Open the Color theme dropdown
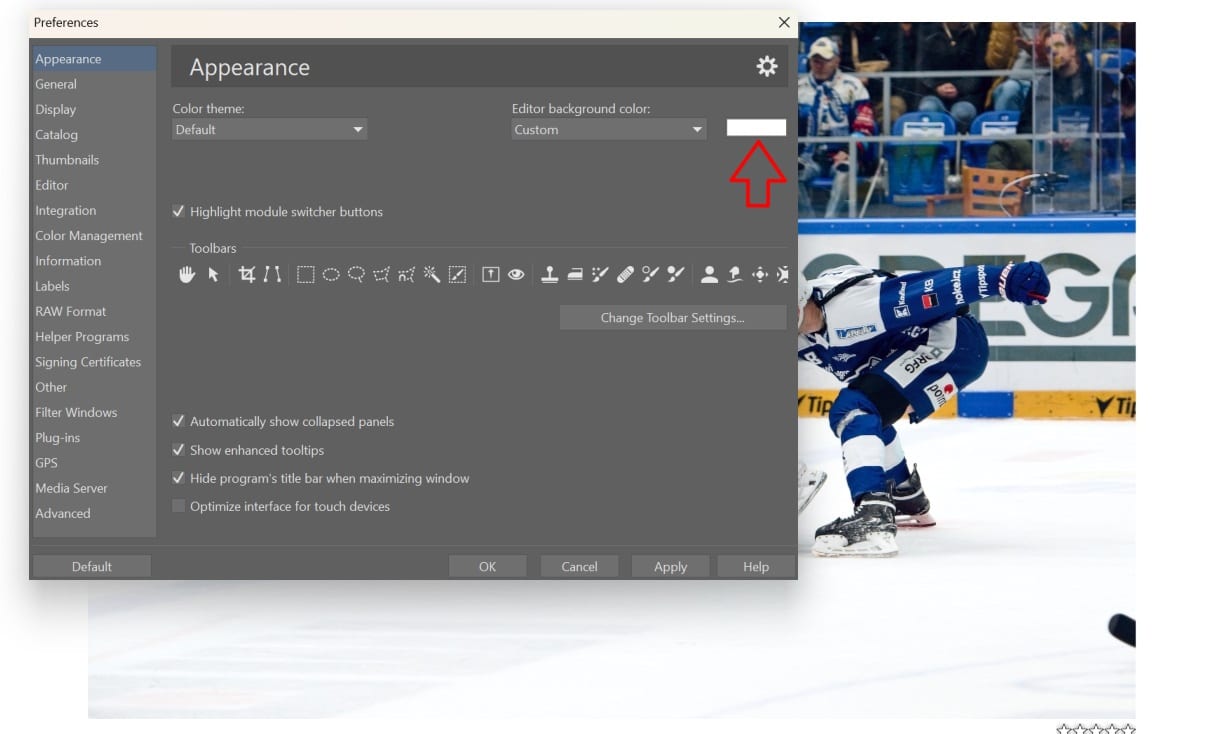 tap(269, 129)
